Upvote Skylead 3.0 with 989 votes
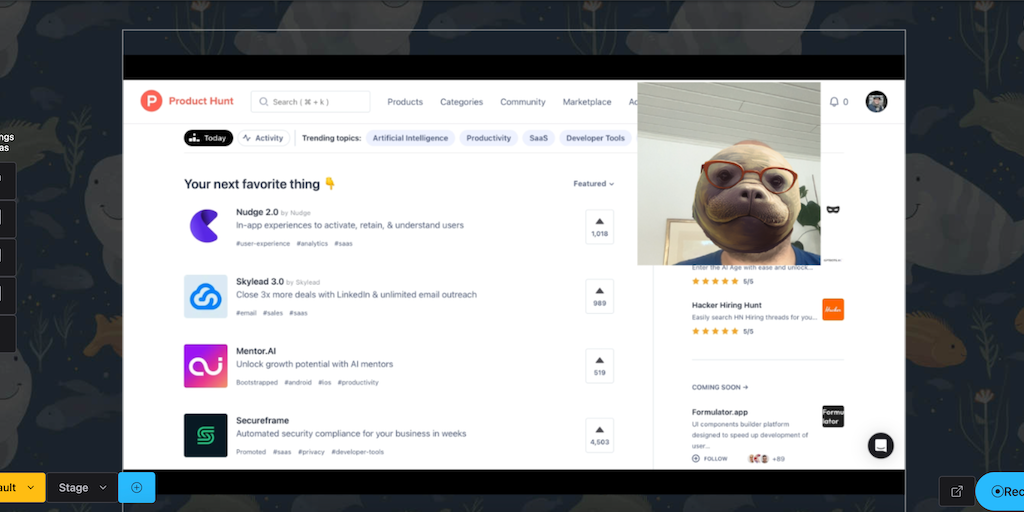The image size is (1024, 512). 600,296
